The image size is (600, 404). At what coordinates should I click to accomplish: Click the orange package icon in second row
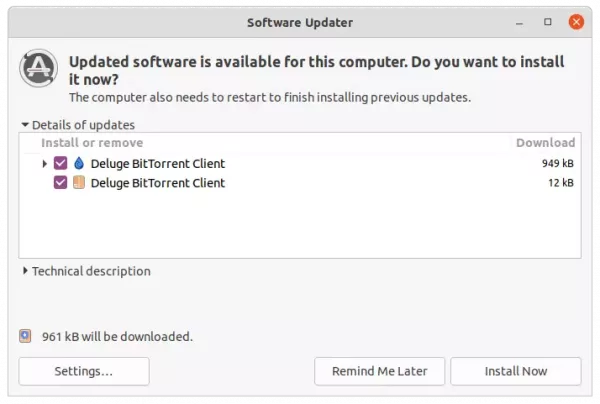coord(79,182)
